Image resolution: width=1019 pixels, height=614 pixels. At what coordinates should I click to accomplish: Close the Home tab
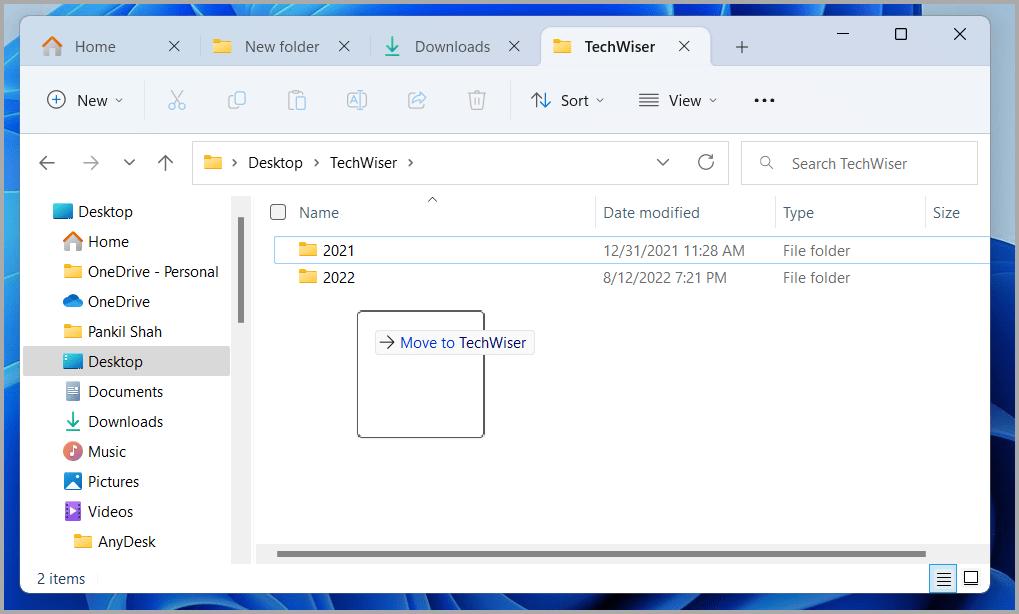pyautogui.click(x=174, y=46)
